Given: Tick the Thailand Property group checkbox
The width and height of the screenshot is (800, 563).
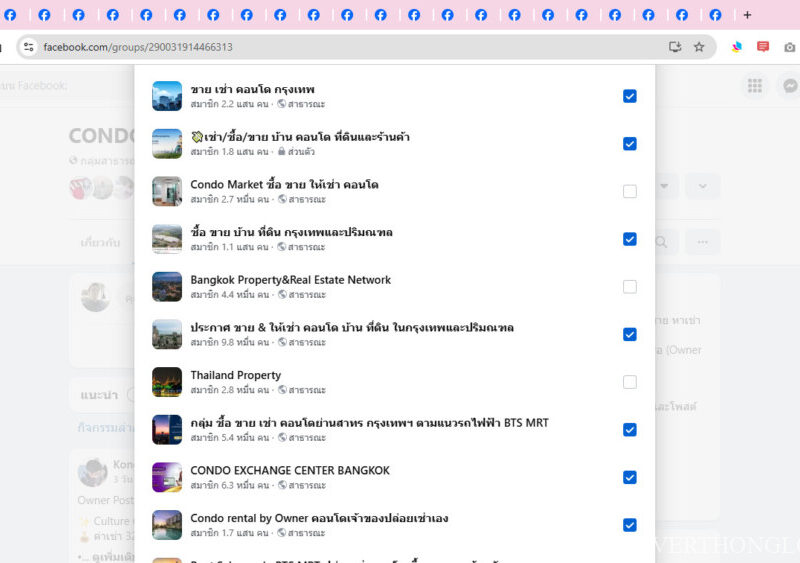Looking at the screenshot, I should coord(629,382).
